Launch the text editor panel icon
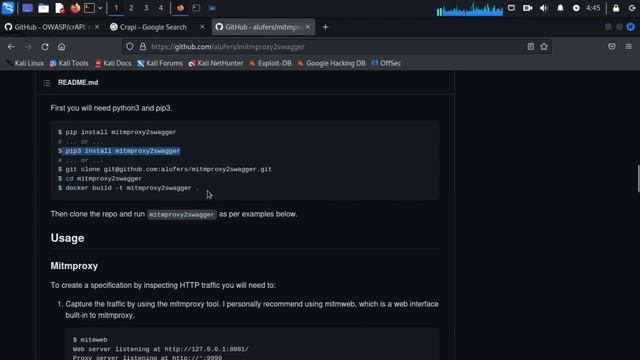This screenshot has width=640, height=360. (60, 8)
